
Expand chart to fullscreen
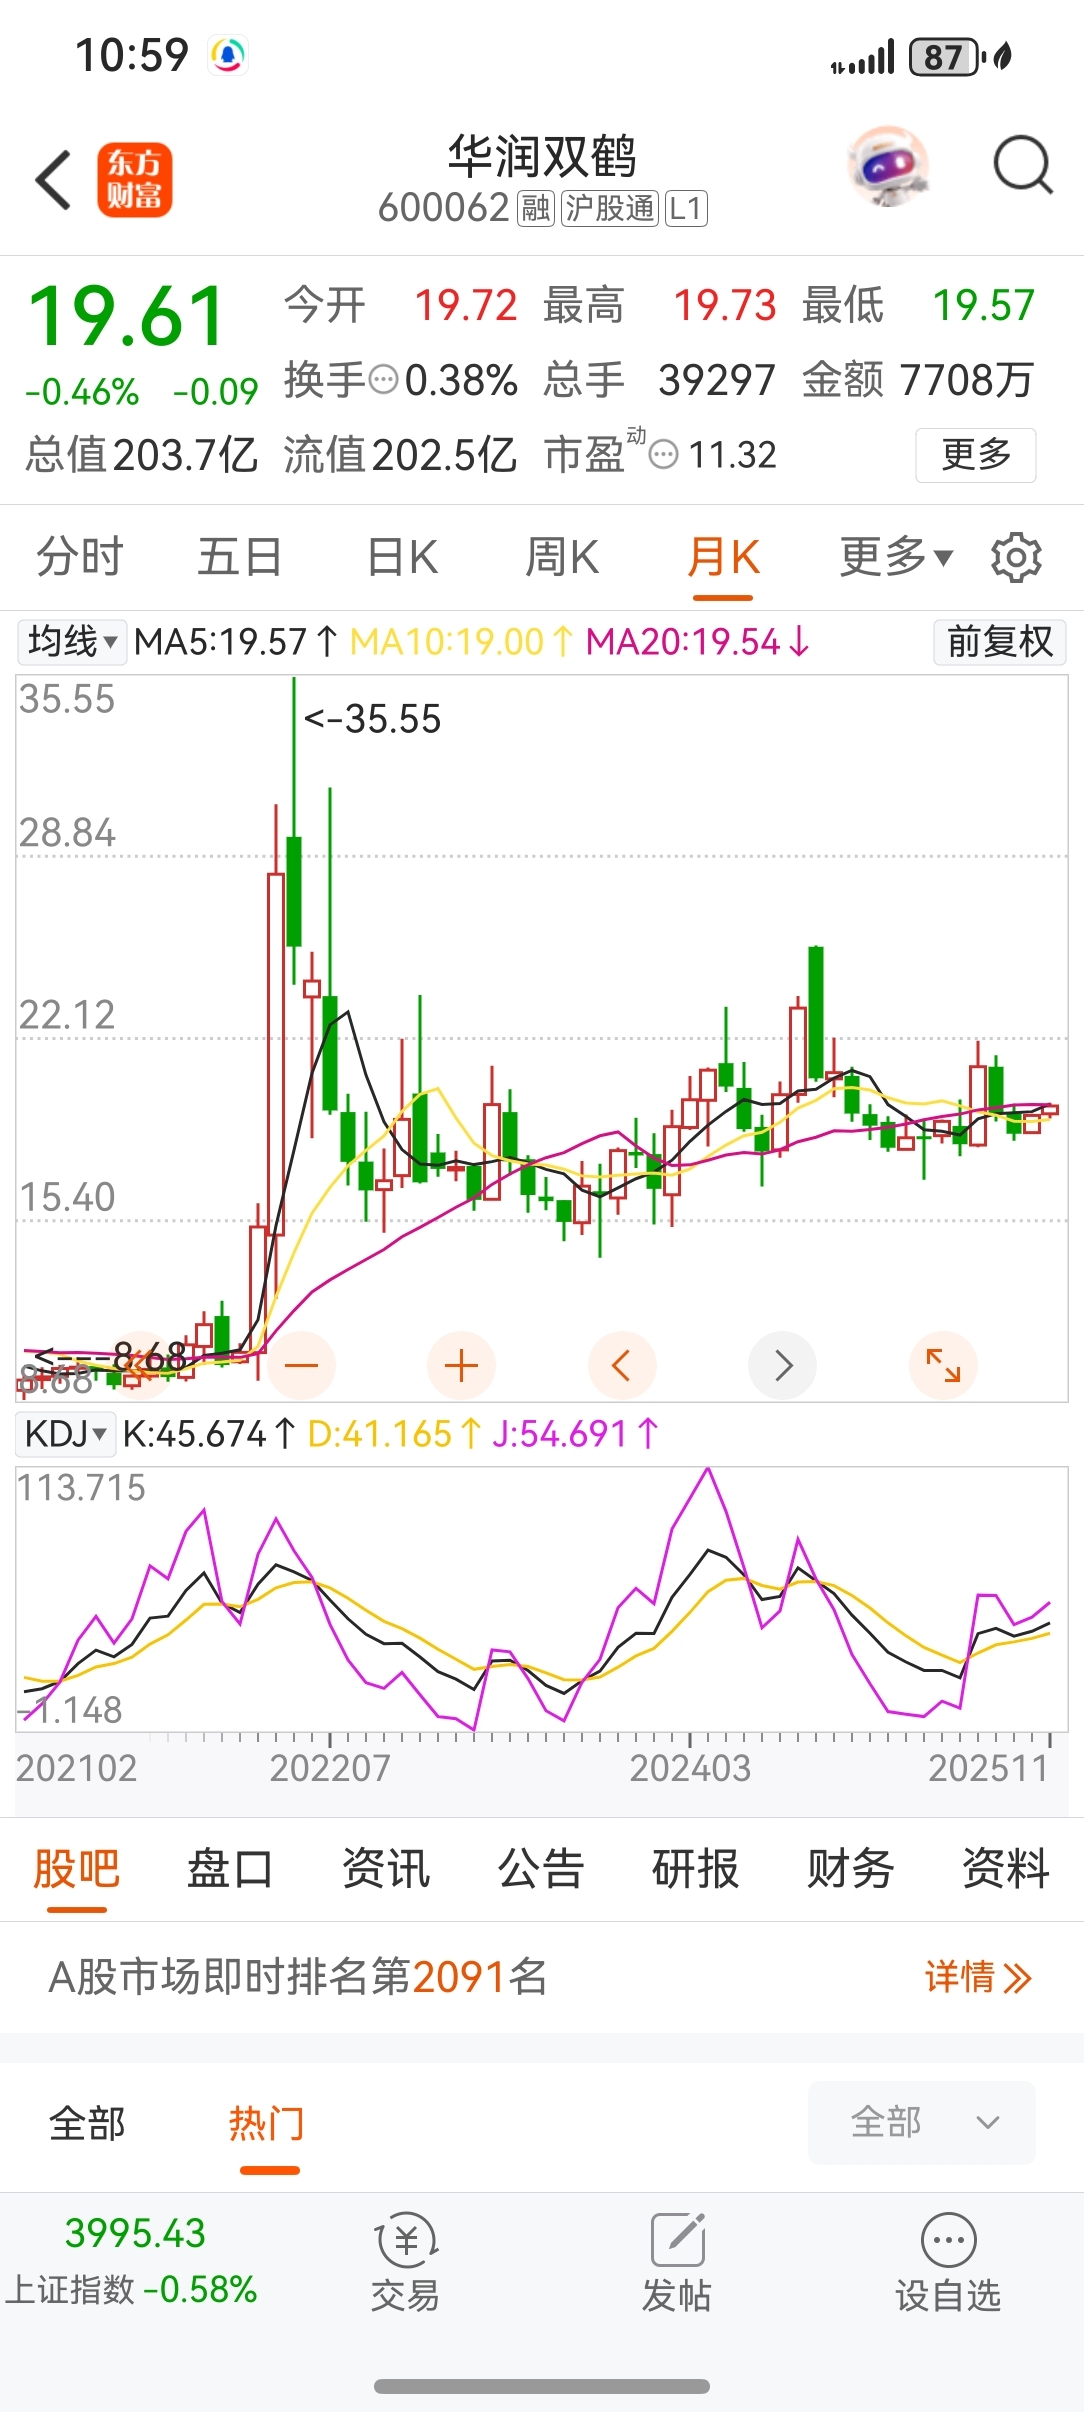[x=943, y=1365]
